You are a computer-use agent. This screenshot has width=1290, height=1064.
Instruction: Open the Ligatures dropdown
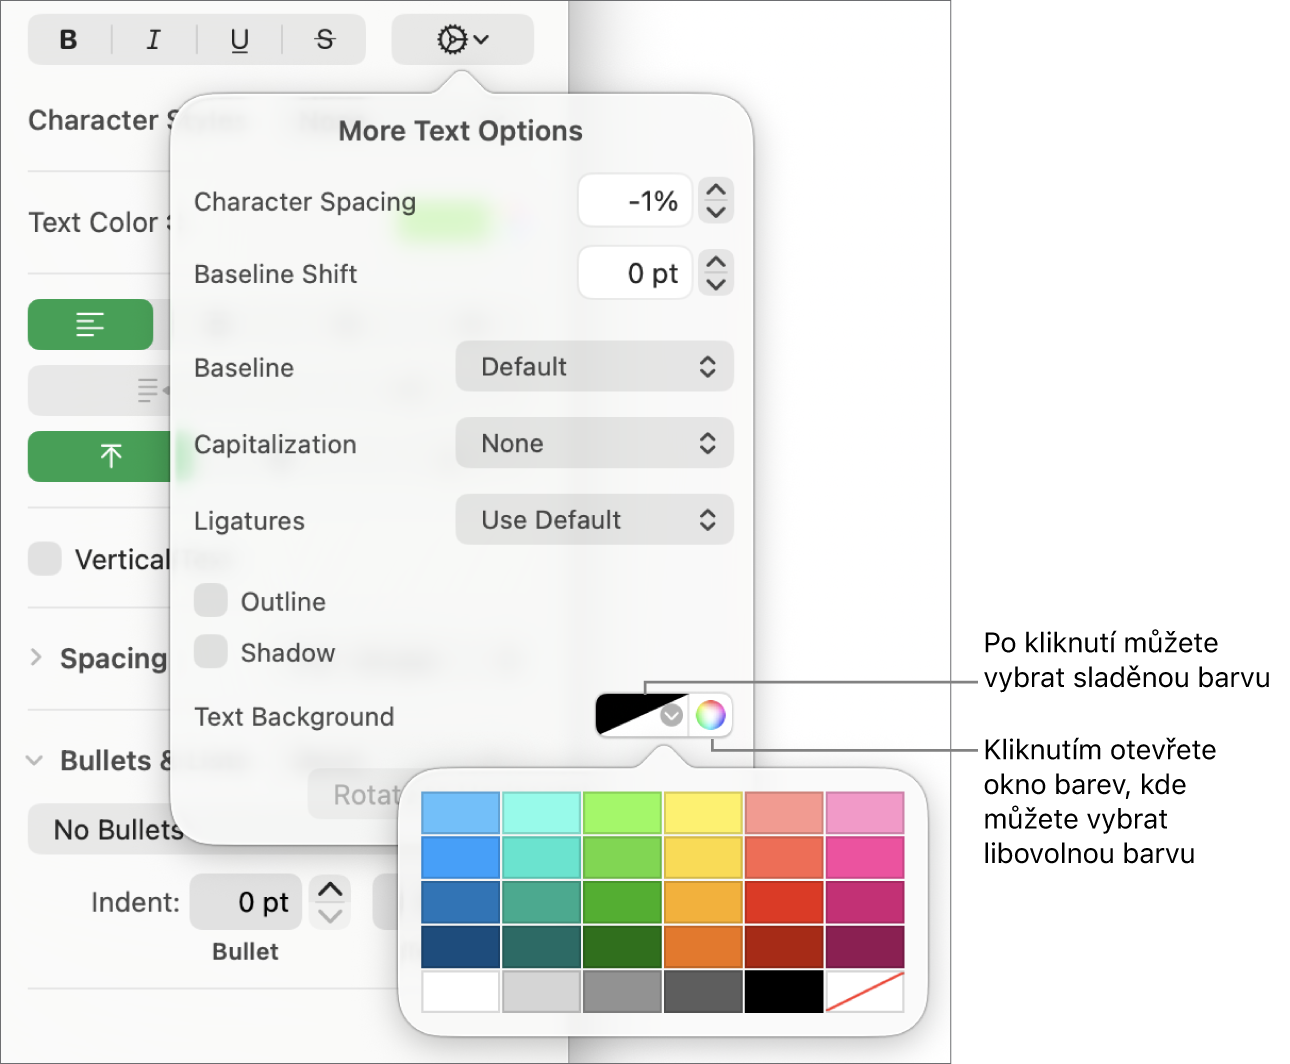594,520
